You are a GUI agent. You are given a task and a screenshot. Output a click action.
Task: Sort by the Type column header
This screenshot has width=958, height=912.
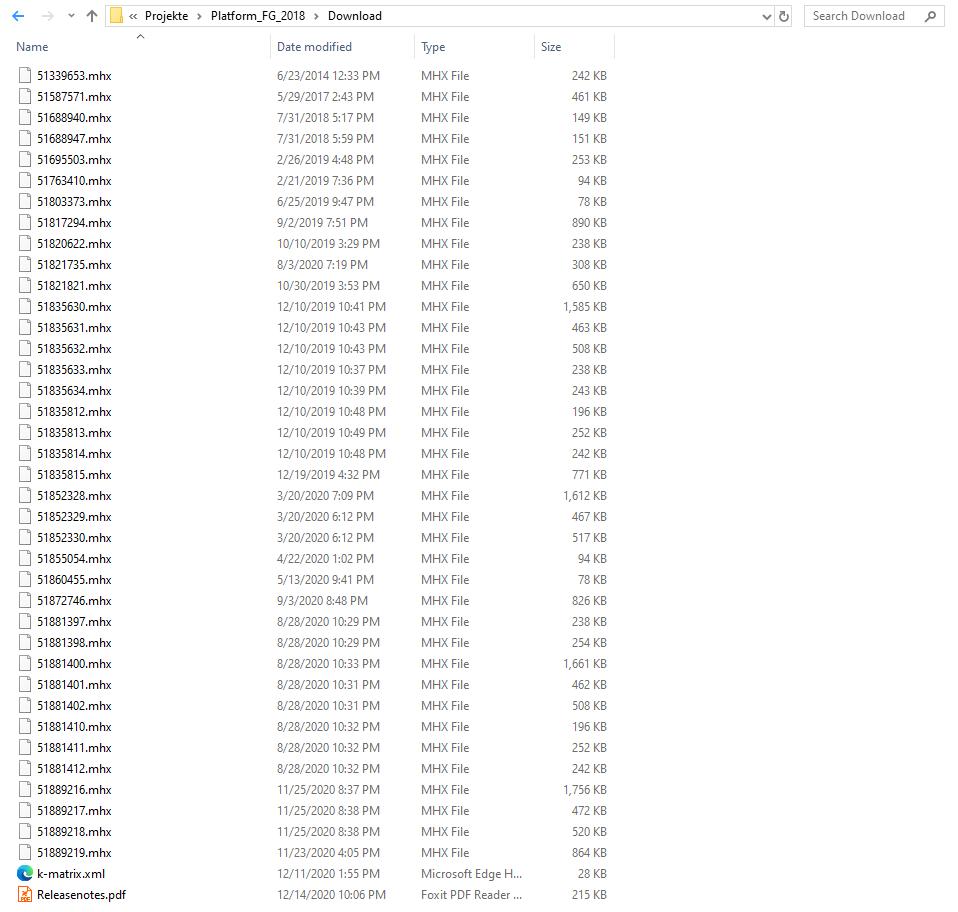[433, 47]
